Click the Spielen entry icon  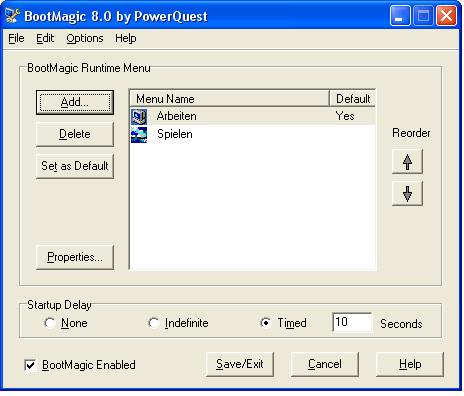[x=139, y=135]
